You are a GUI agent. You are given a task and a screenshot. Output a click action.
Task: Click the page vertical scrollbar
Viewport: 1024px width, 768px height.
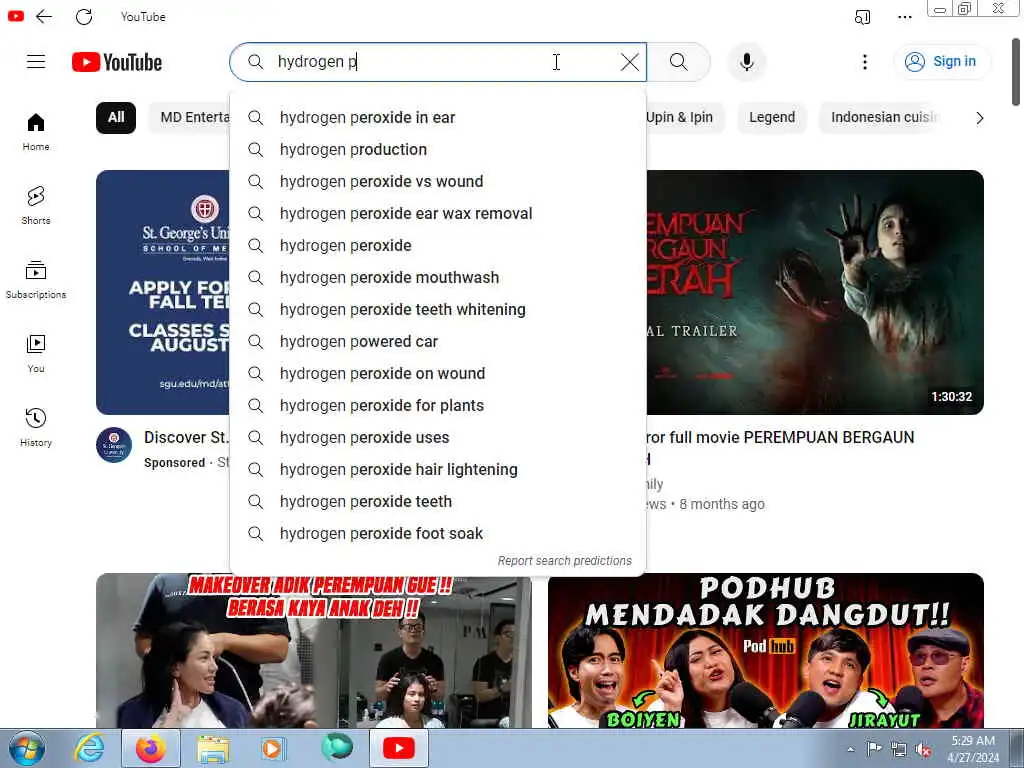click(x=1016, y=72)
